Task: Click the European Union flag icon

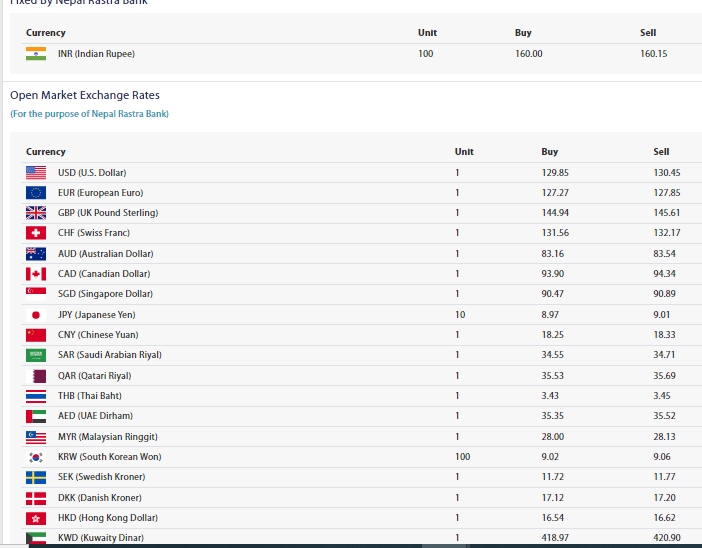Action: click(x=36, y=193)
